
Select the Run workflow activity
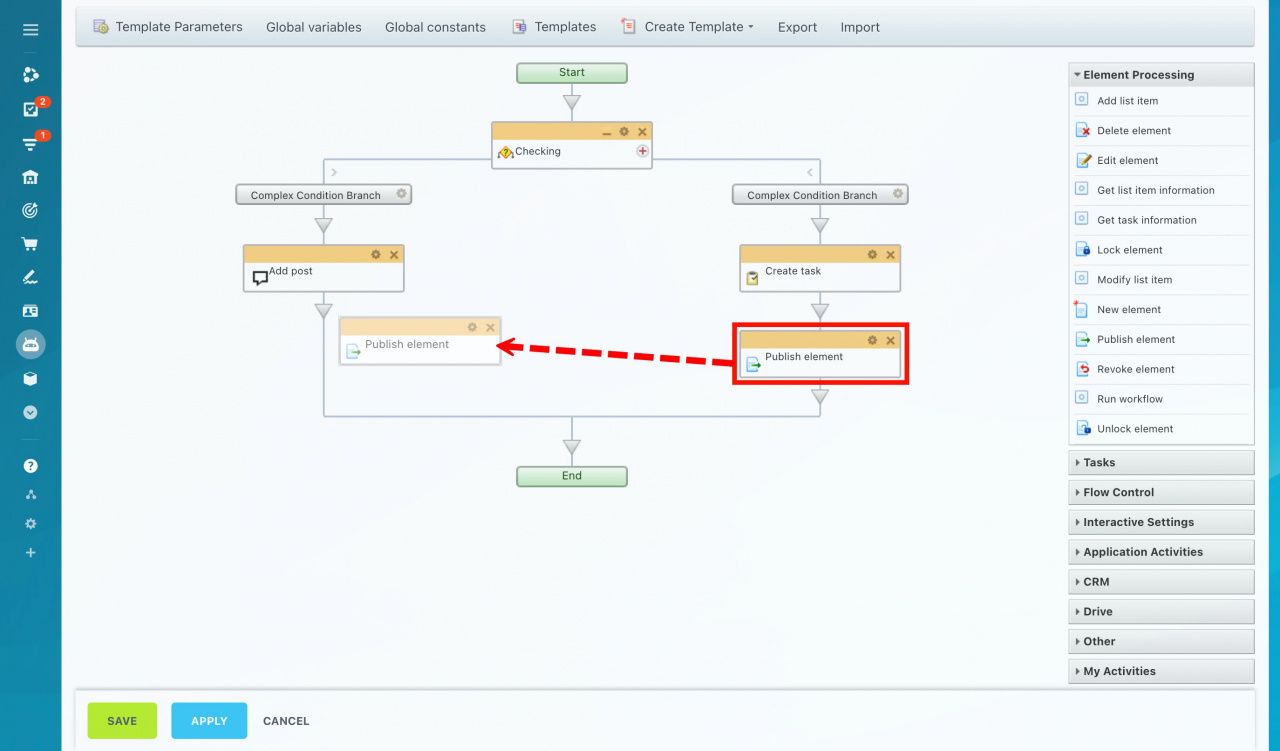tap(1161, 399)
